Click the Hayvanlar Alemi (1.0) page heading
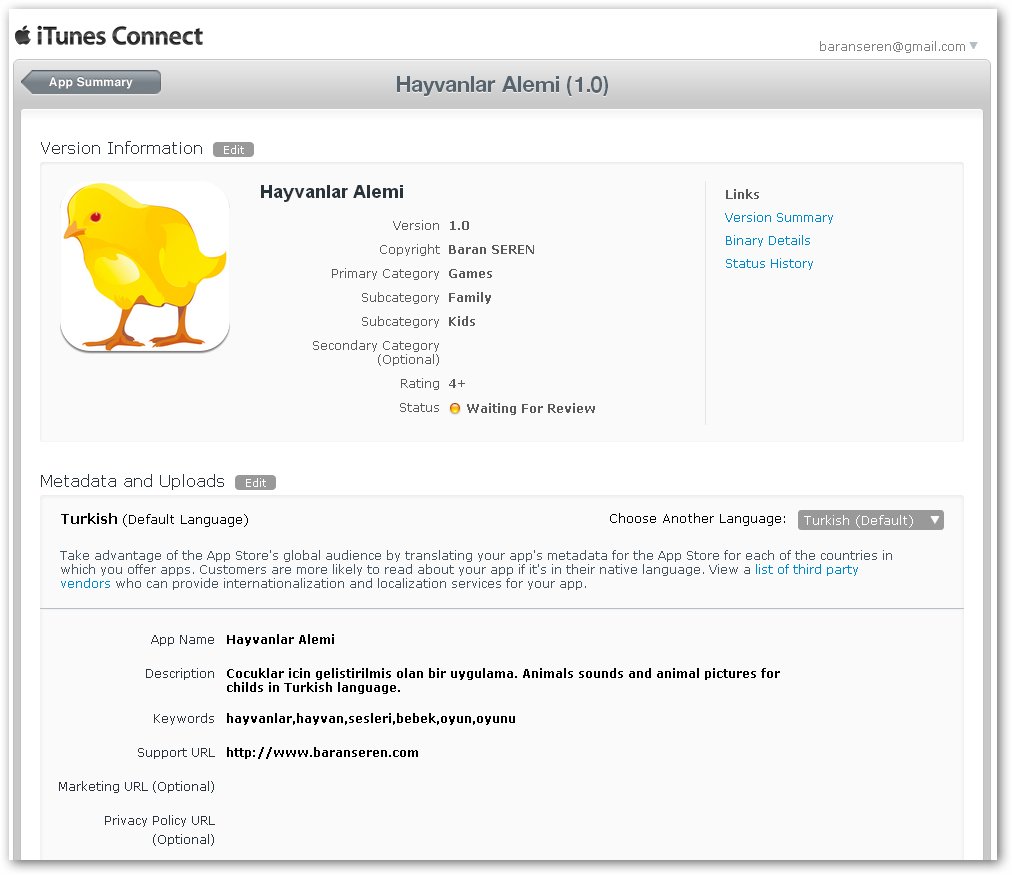The image size is (1012, 875). 502,85
